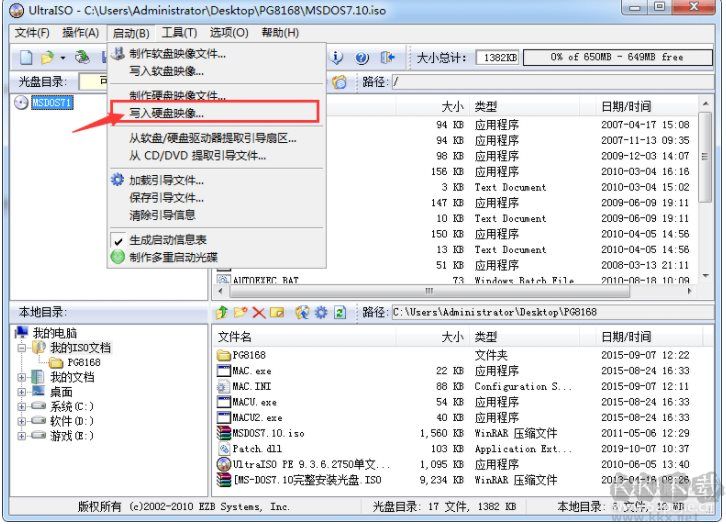
Task: Click the 0% of 650MB capacity bar
Action: pyautogui.click(x=618, y=57)
